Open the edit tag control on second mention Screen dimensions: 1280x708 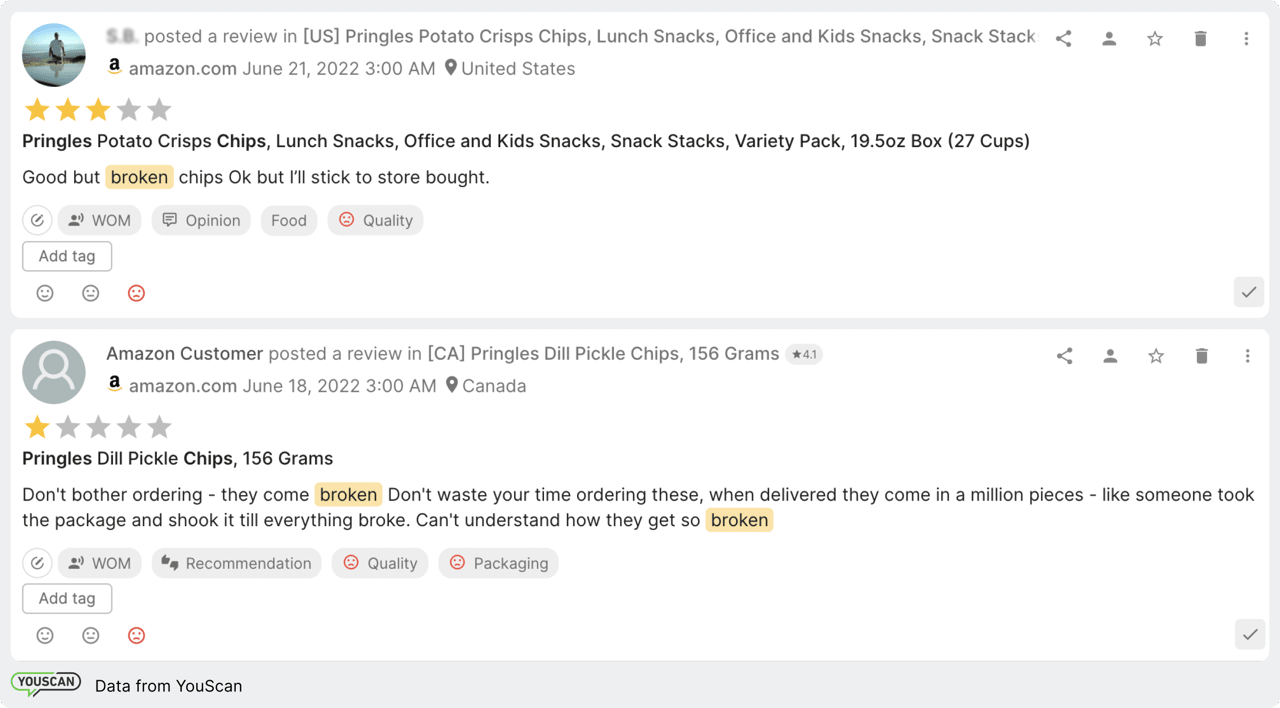[x=37, y=563]
